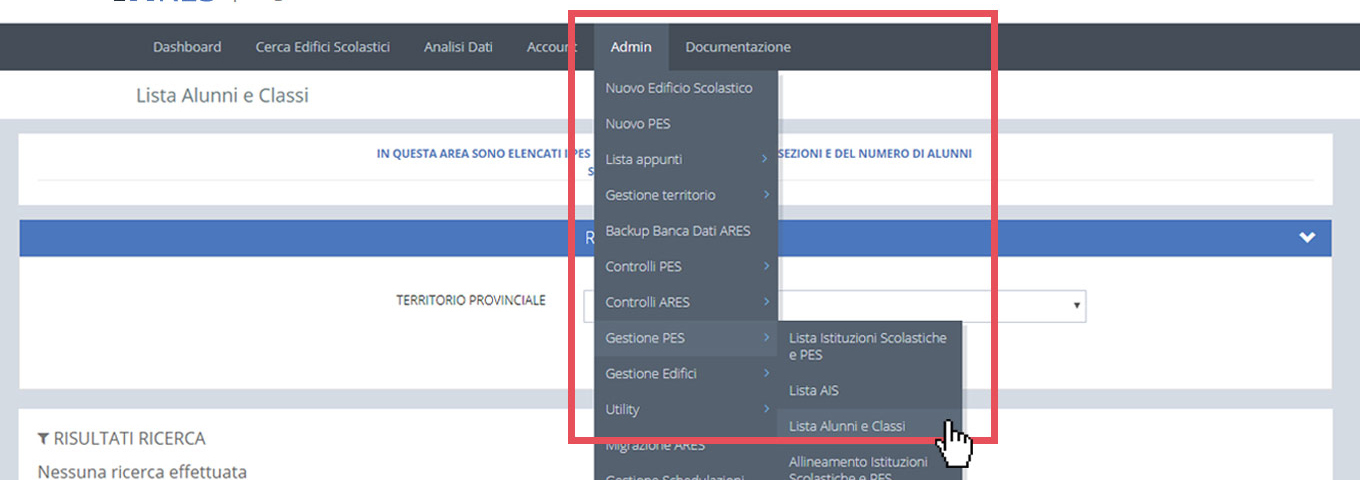The height and width of the screenshot is (480, 1360).
Task: Select Migrazione ARES menu entry
Action: [685, 445]
